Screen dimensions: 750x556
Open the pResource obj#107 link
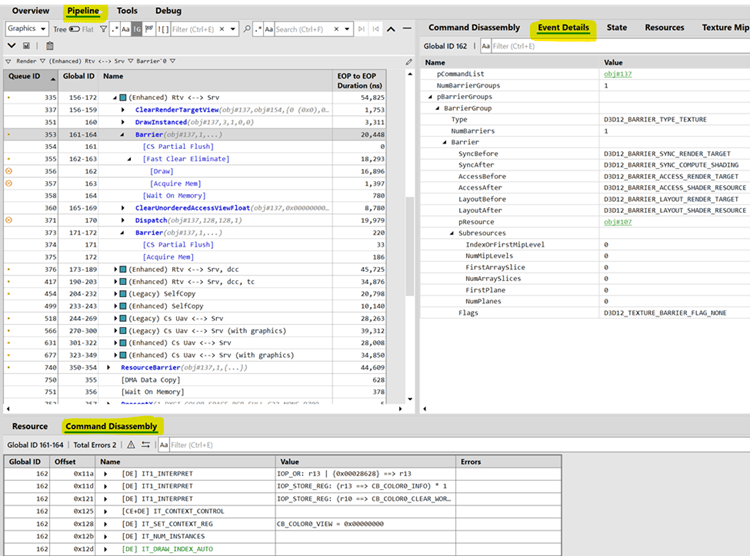618,222
